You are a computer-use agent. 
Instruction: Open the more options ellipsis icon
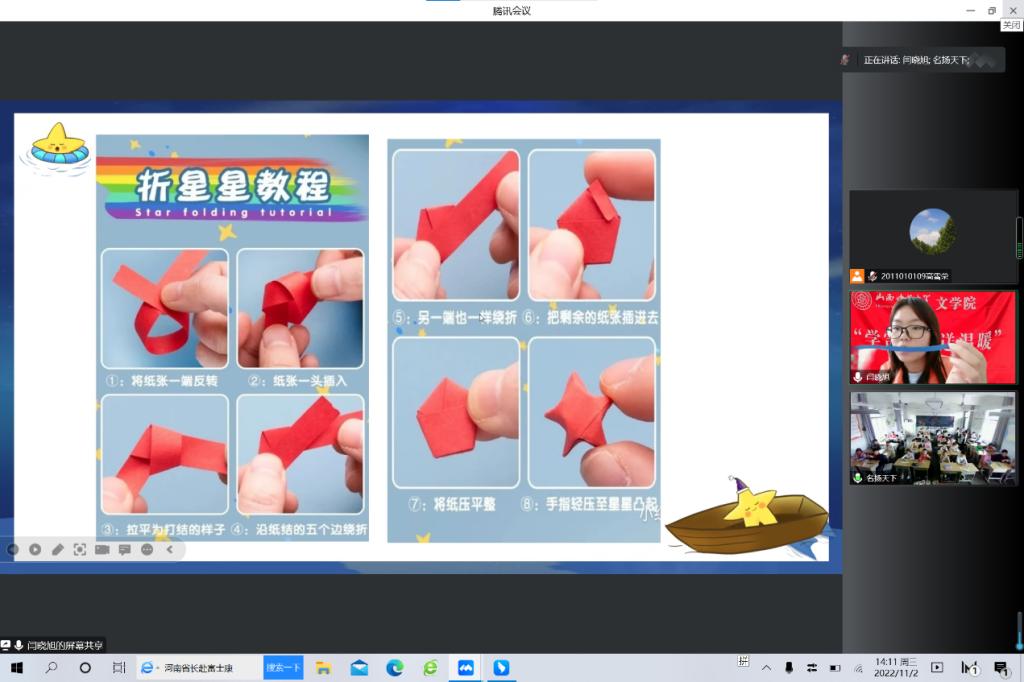coord(147,549)
